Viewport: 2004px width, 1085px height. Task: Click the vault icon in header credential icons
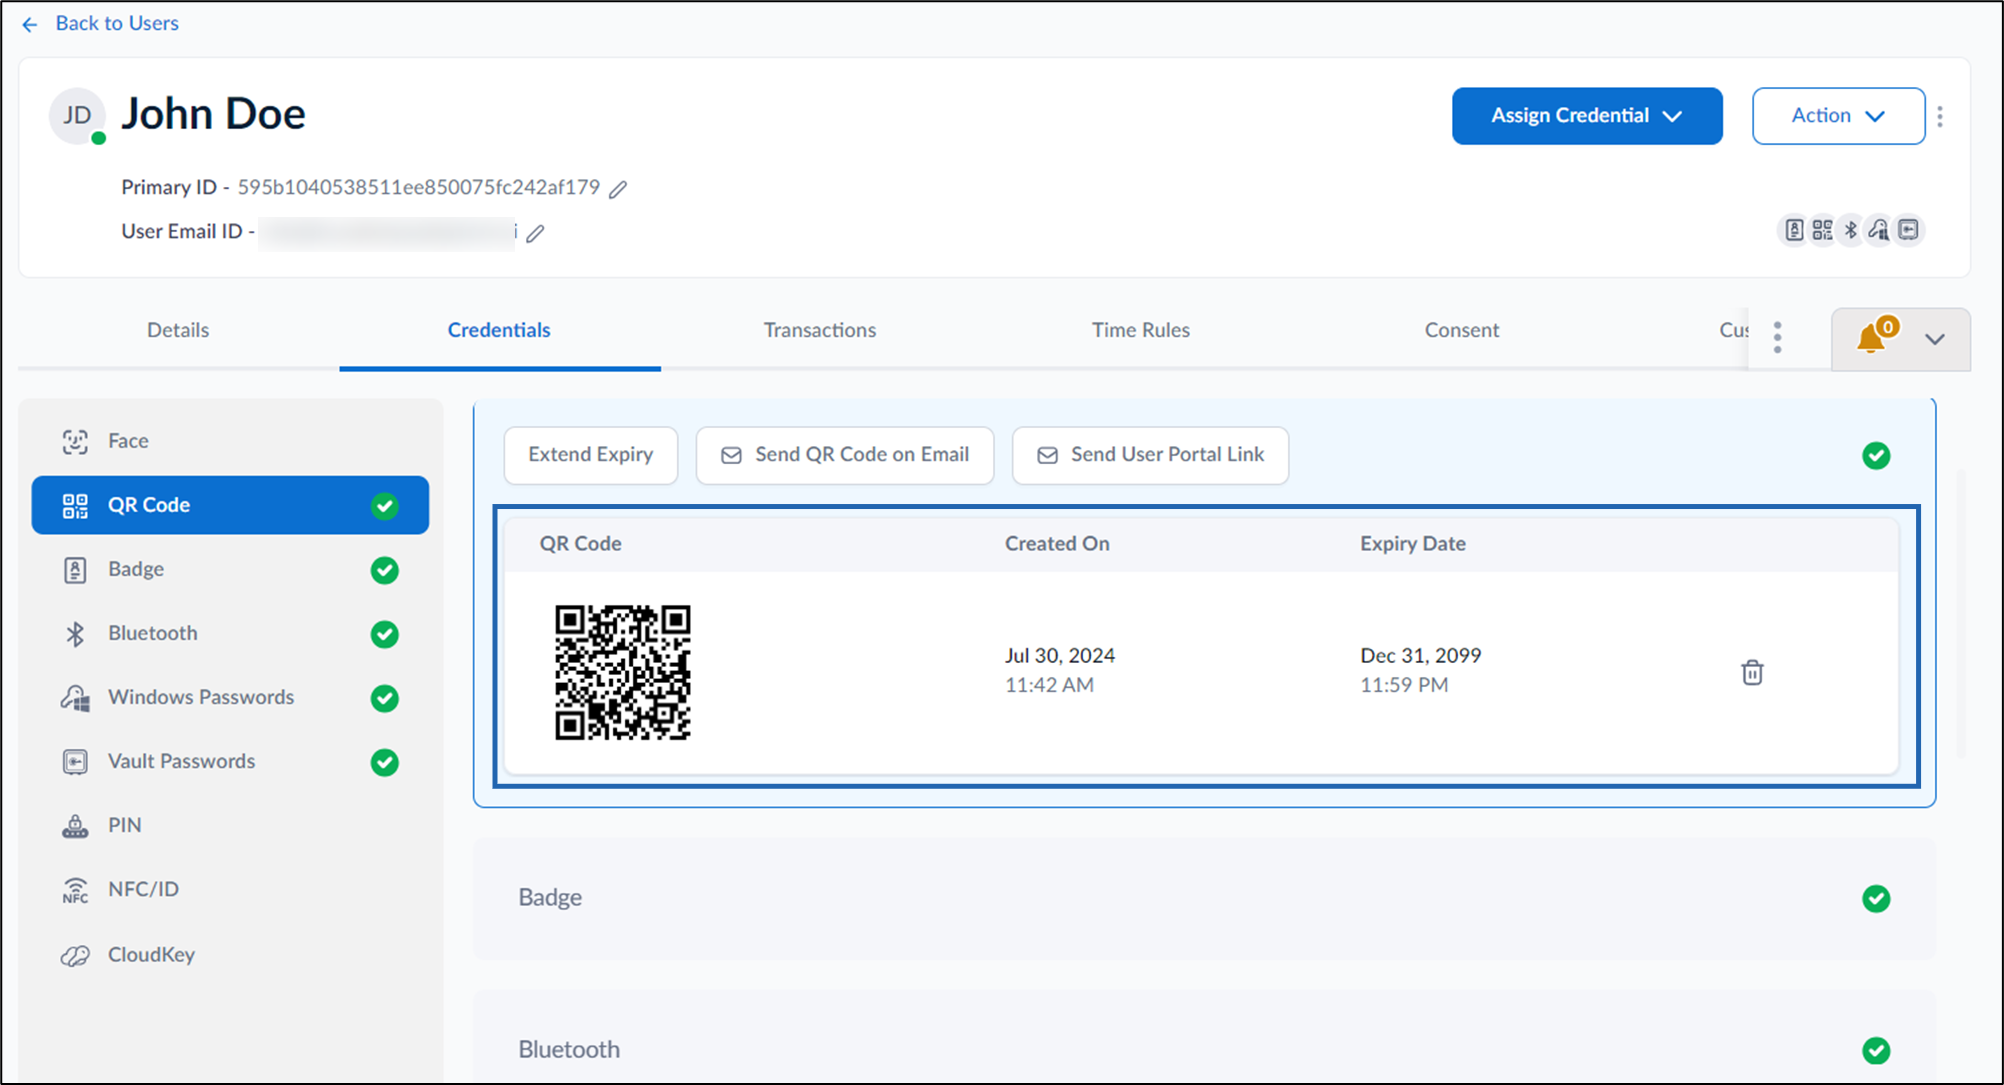[1908, 230]
